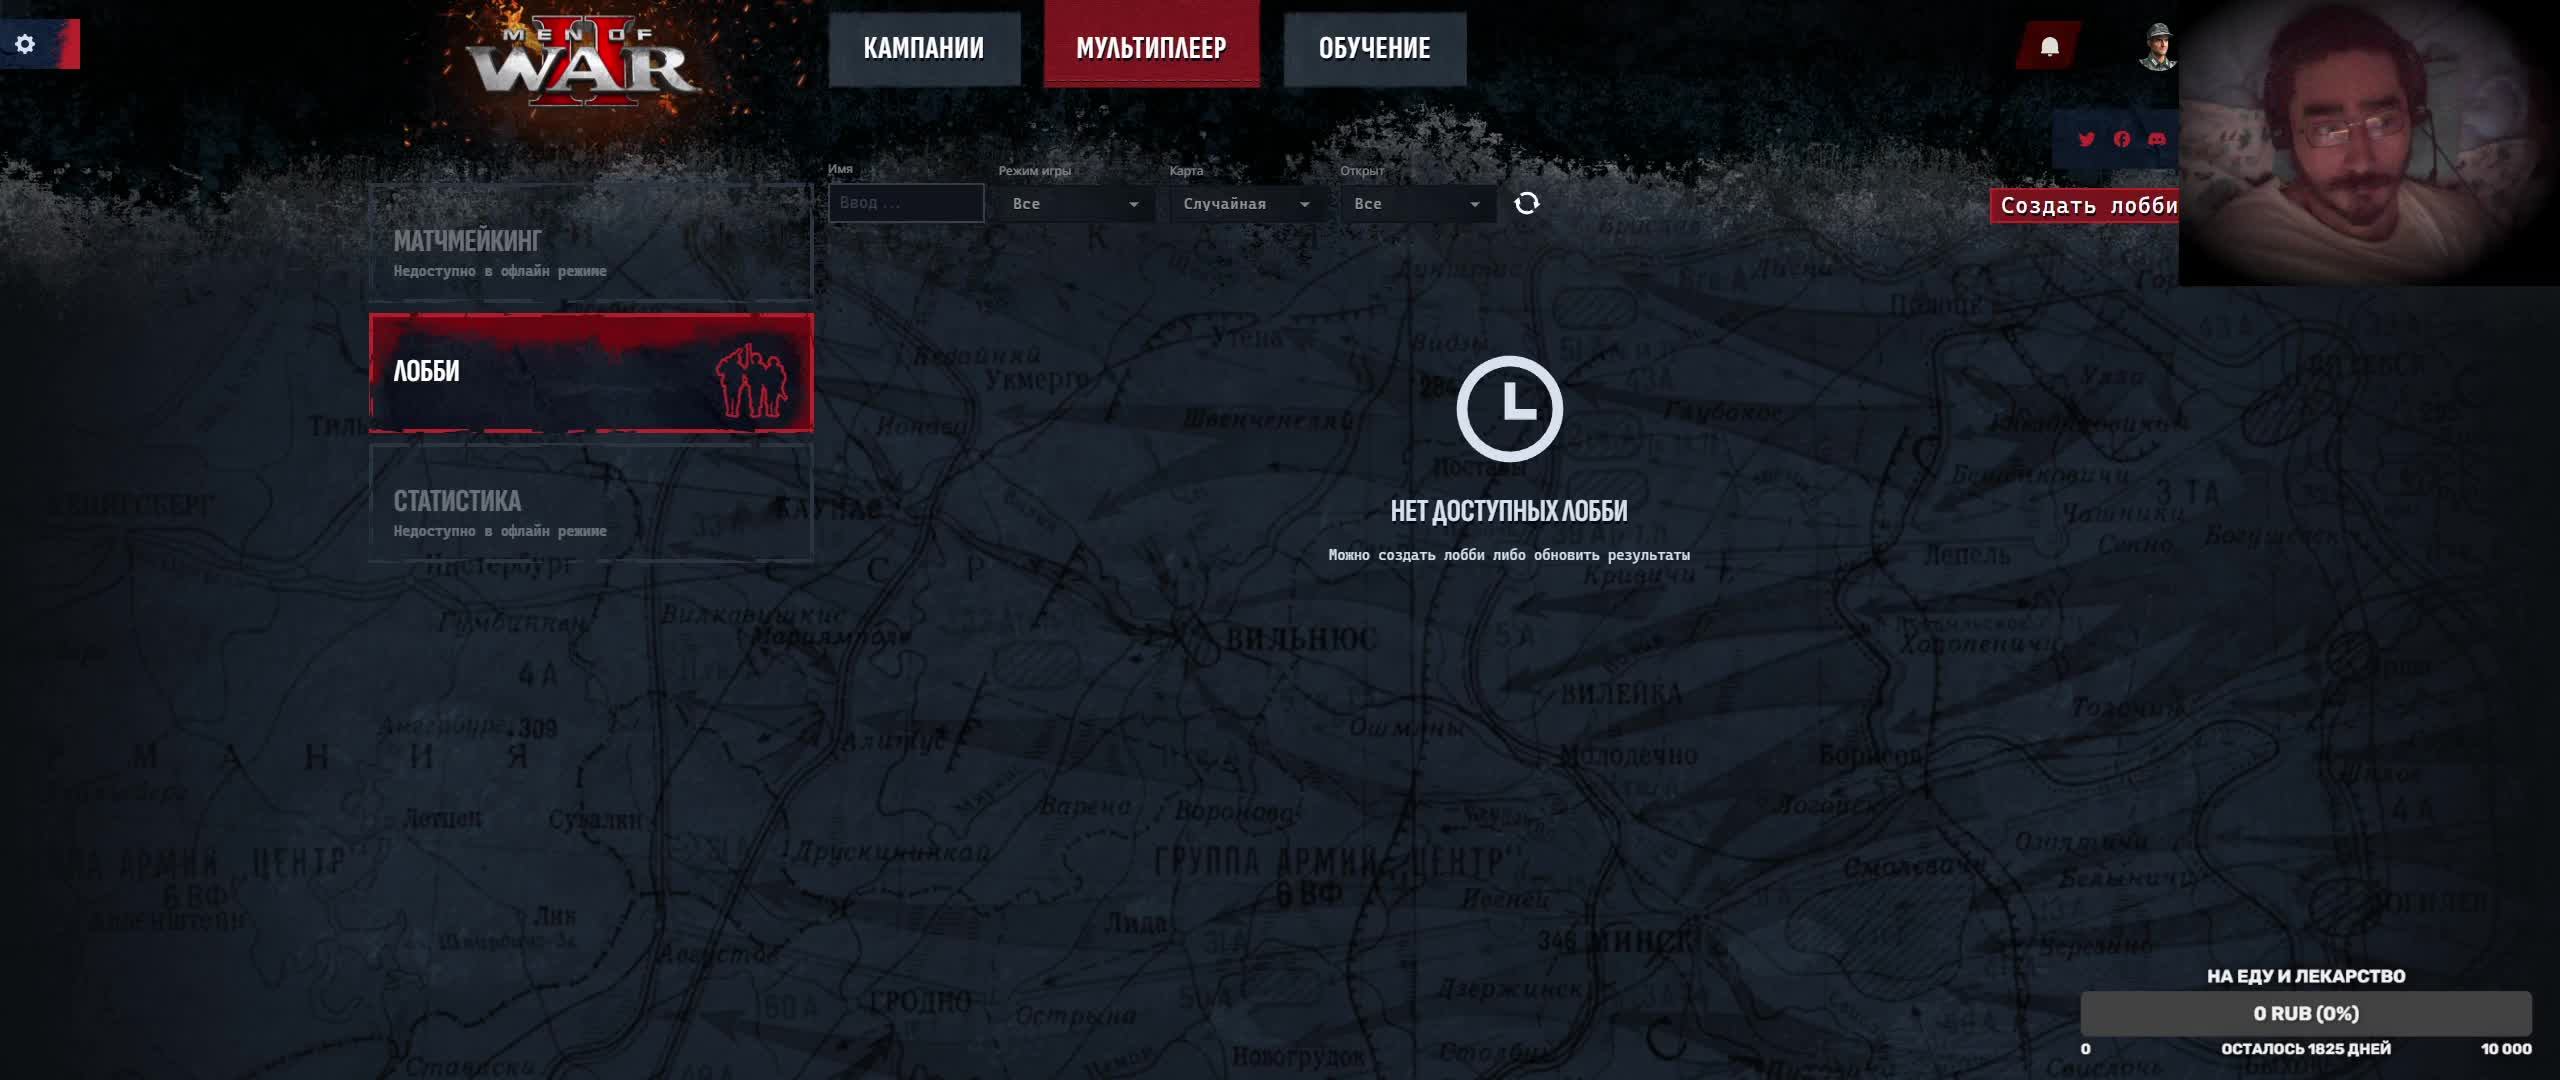Viewport: 2560px width, 1080px height.
Task: Open the settings gear icon
Action: pos(26,44)
